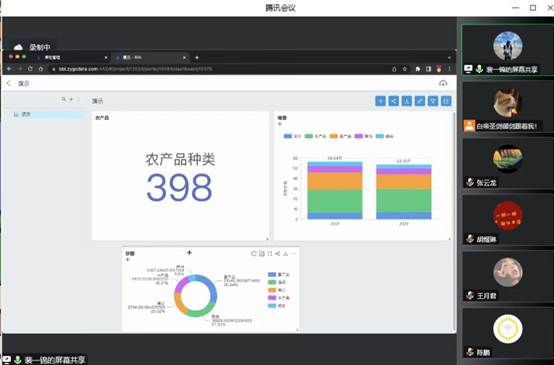The image size is (554, 365).
Task: Click the blue download icon in dashboard toolbar
Action: pyautogui.click(x=407, y=101)
